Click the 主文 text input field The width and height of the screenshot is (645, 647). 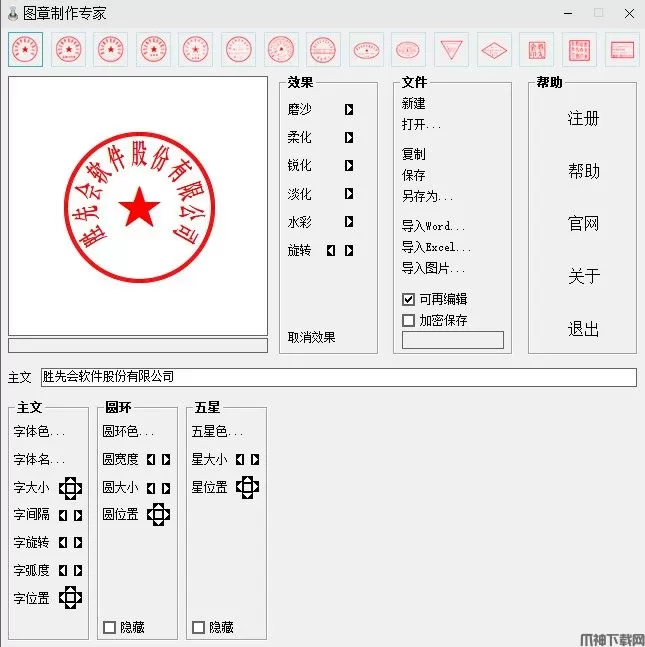pos(339,377)
